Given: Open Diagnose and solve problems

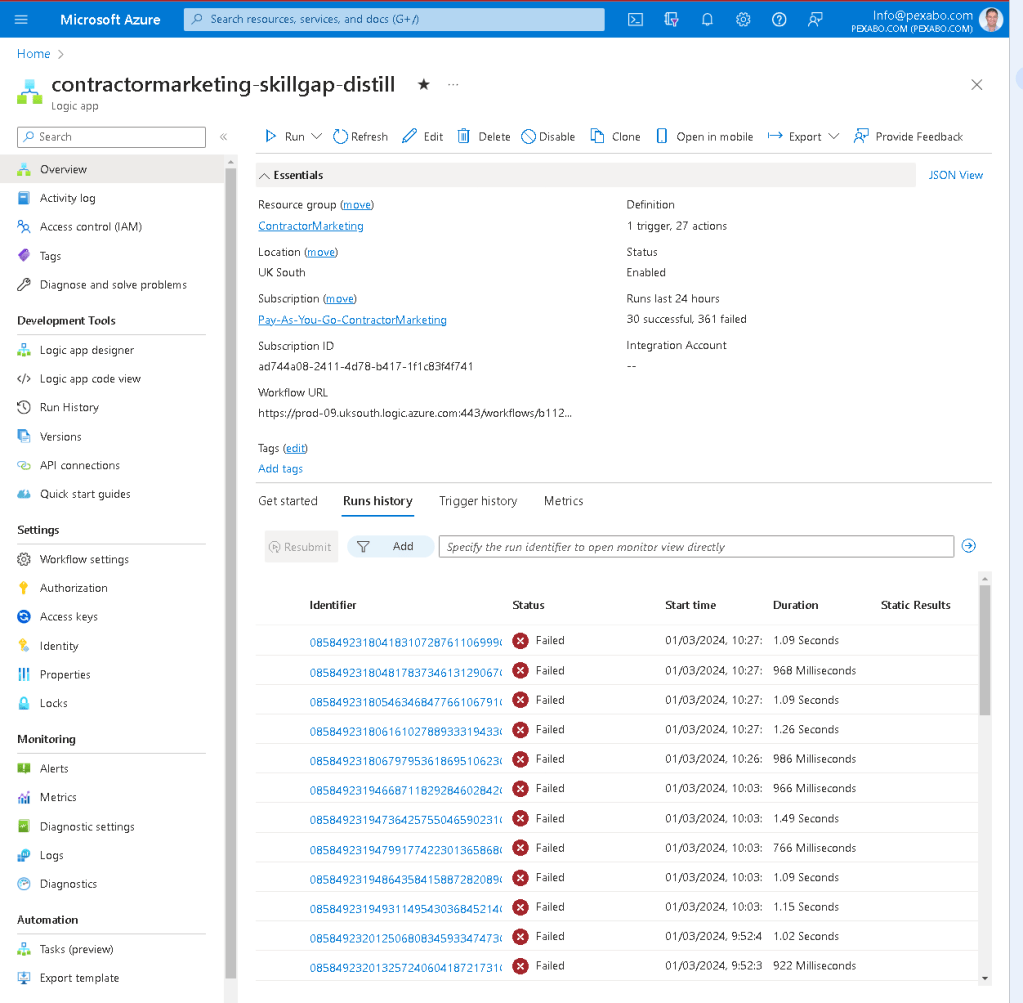Looking at the screenshot, I should (113, 285).
